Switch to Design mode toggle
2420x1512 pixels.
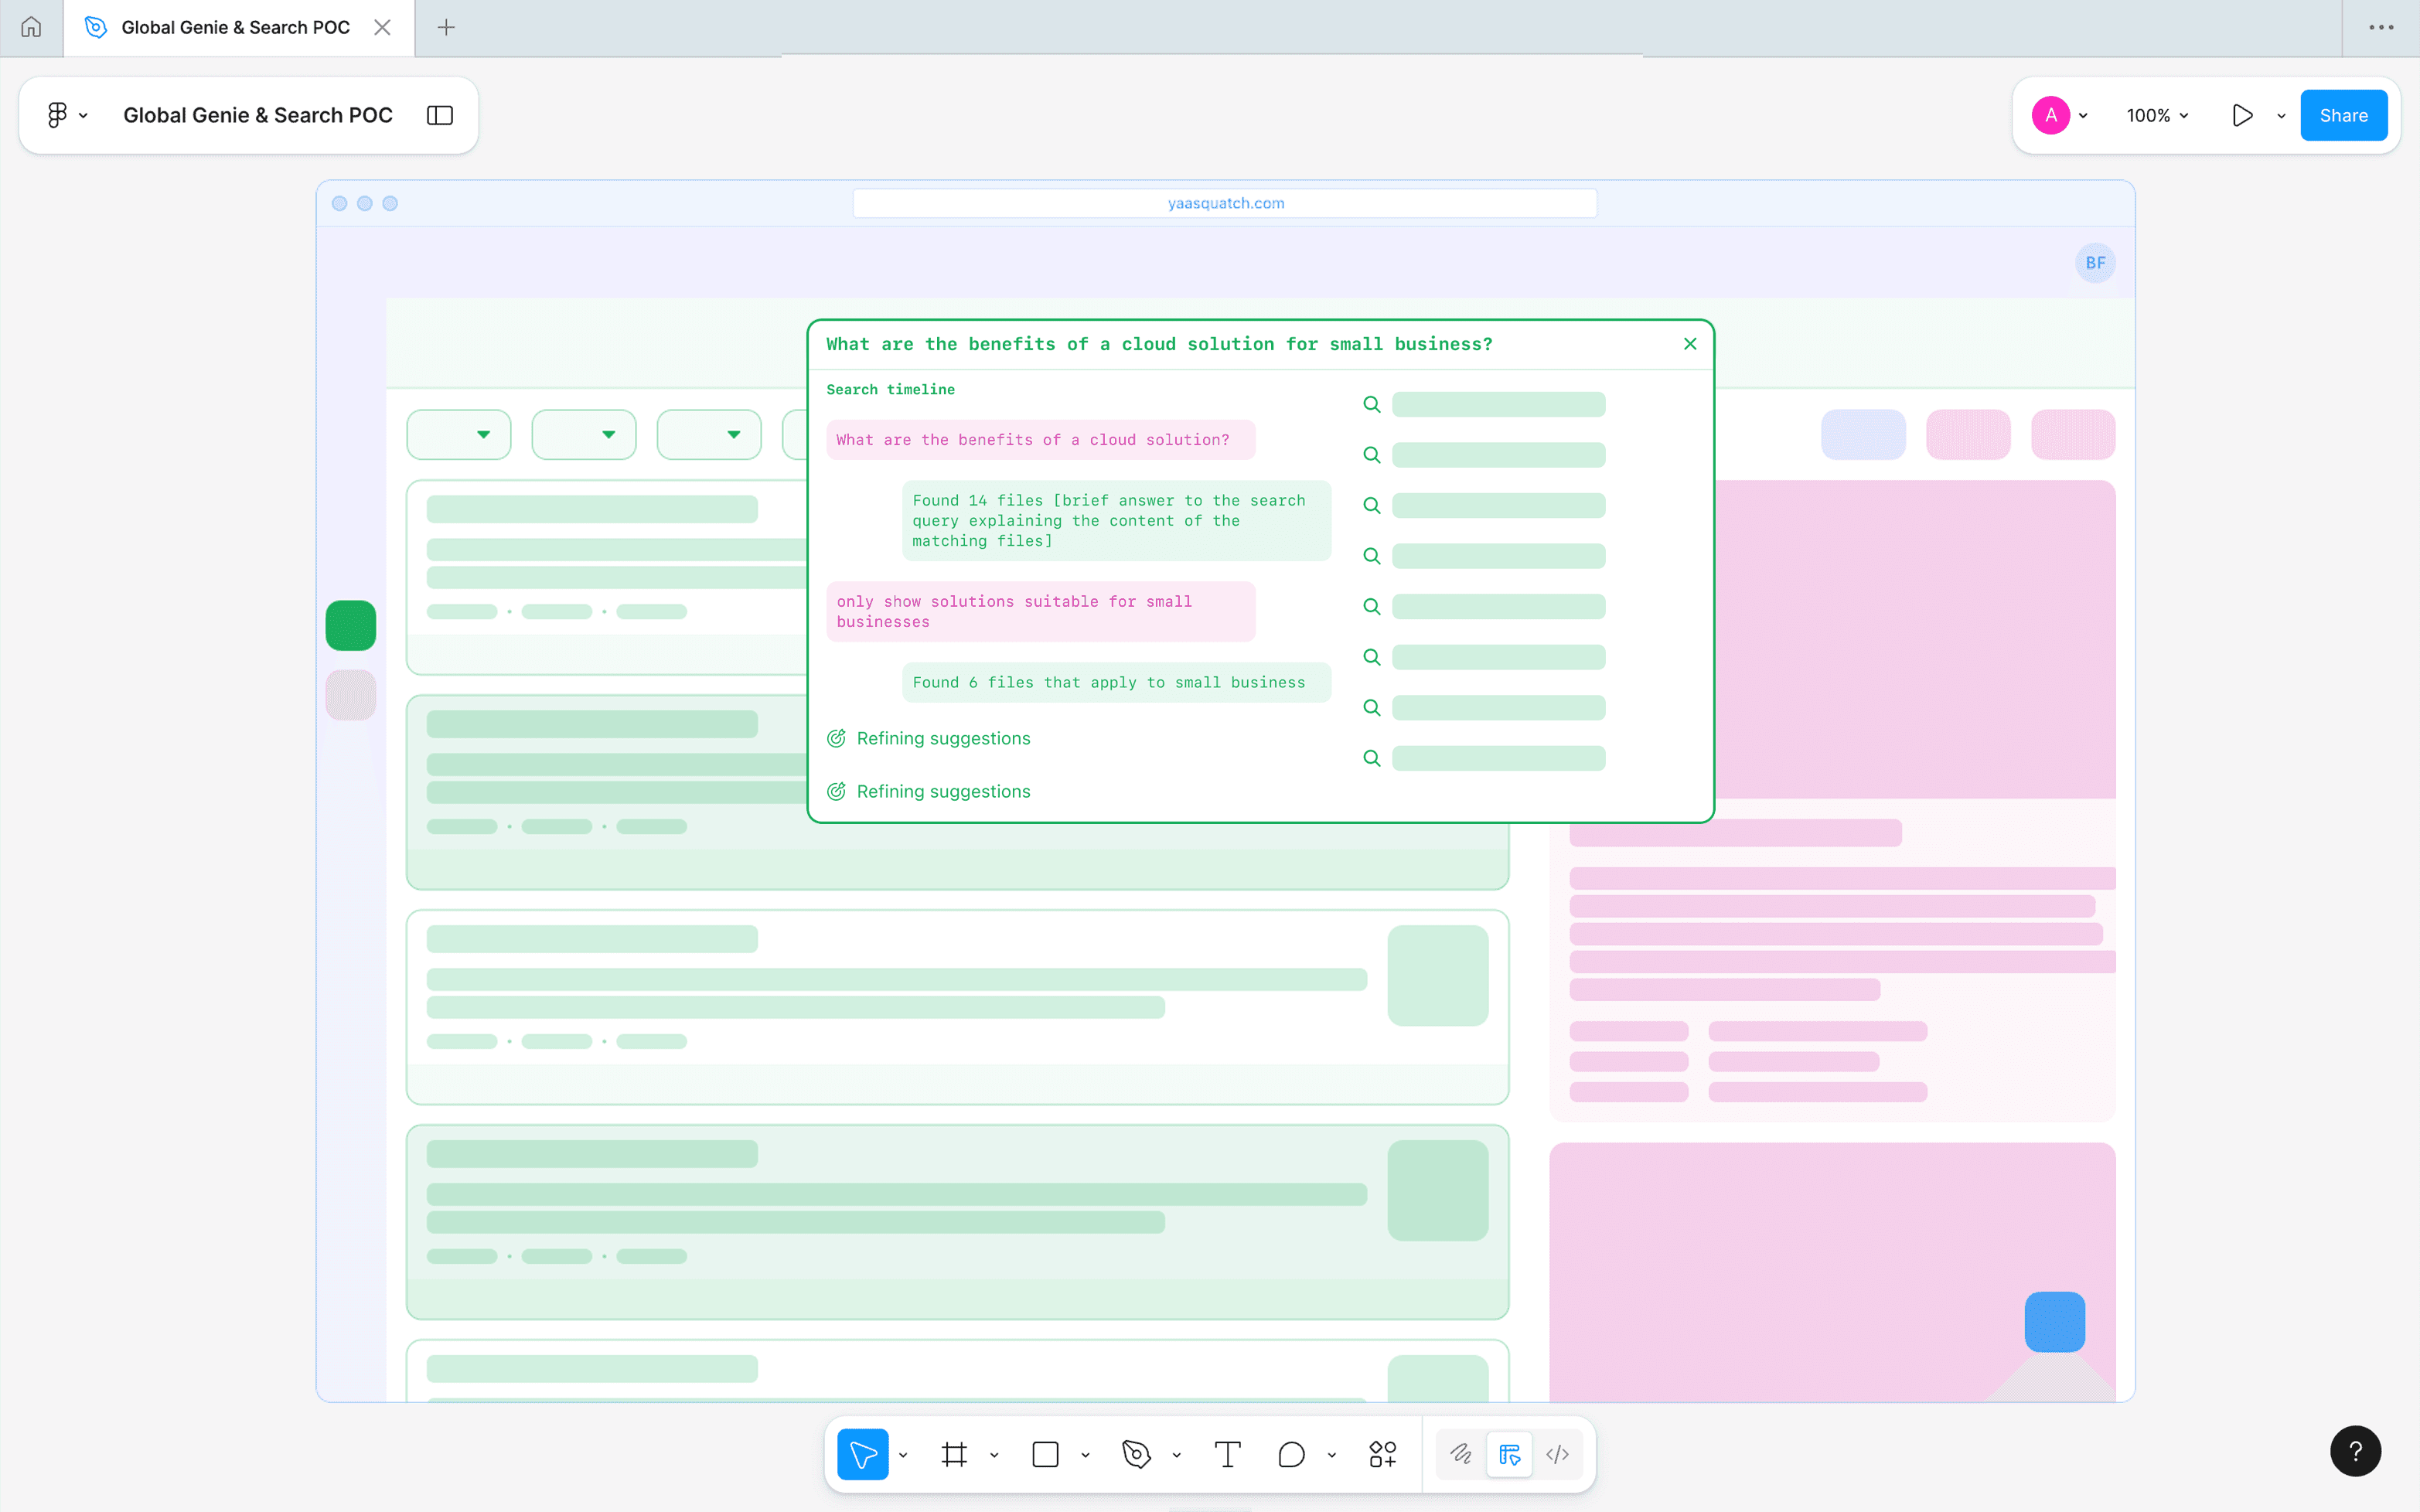click(1509, 1454)
